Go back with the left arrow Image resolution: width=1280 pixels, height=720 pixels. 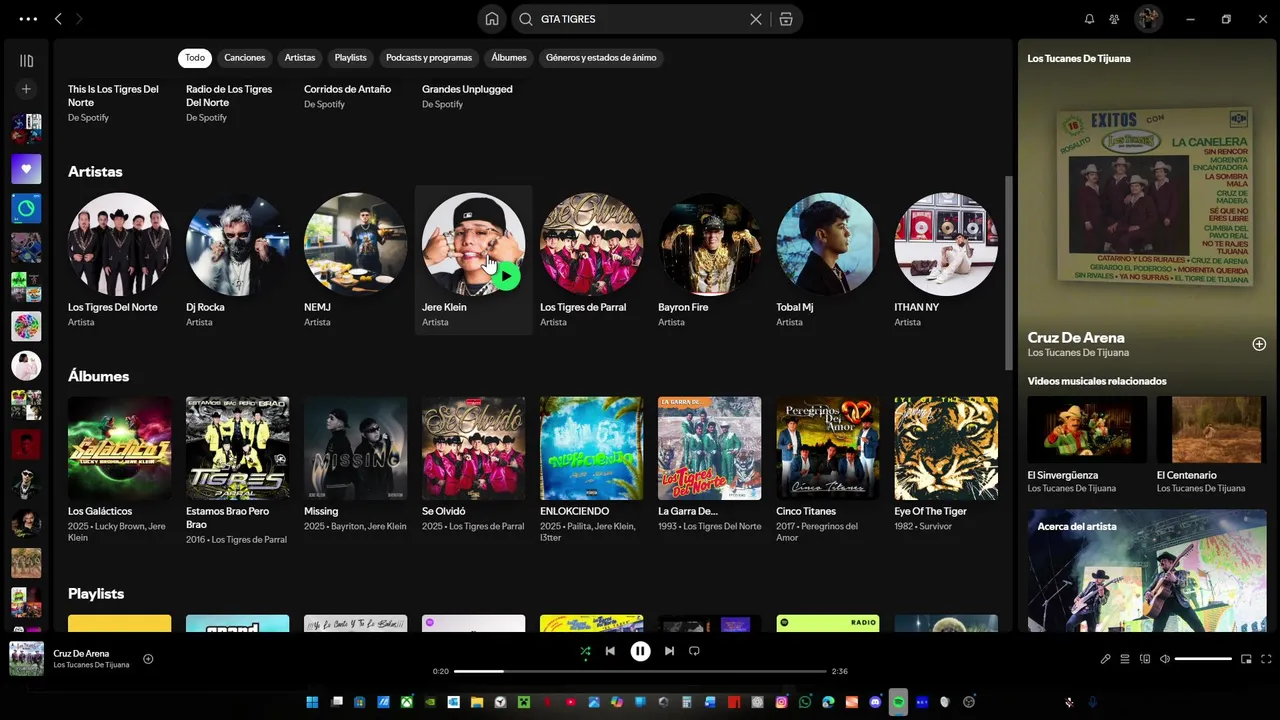coord(58,19)
